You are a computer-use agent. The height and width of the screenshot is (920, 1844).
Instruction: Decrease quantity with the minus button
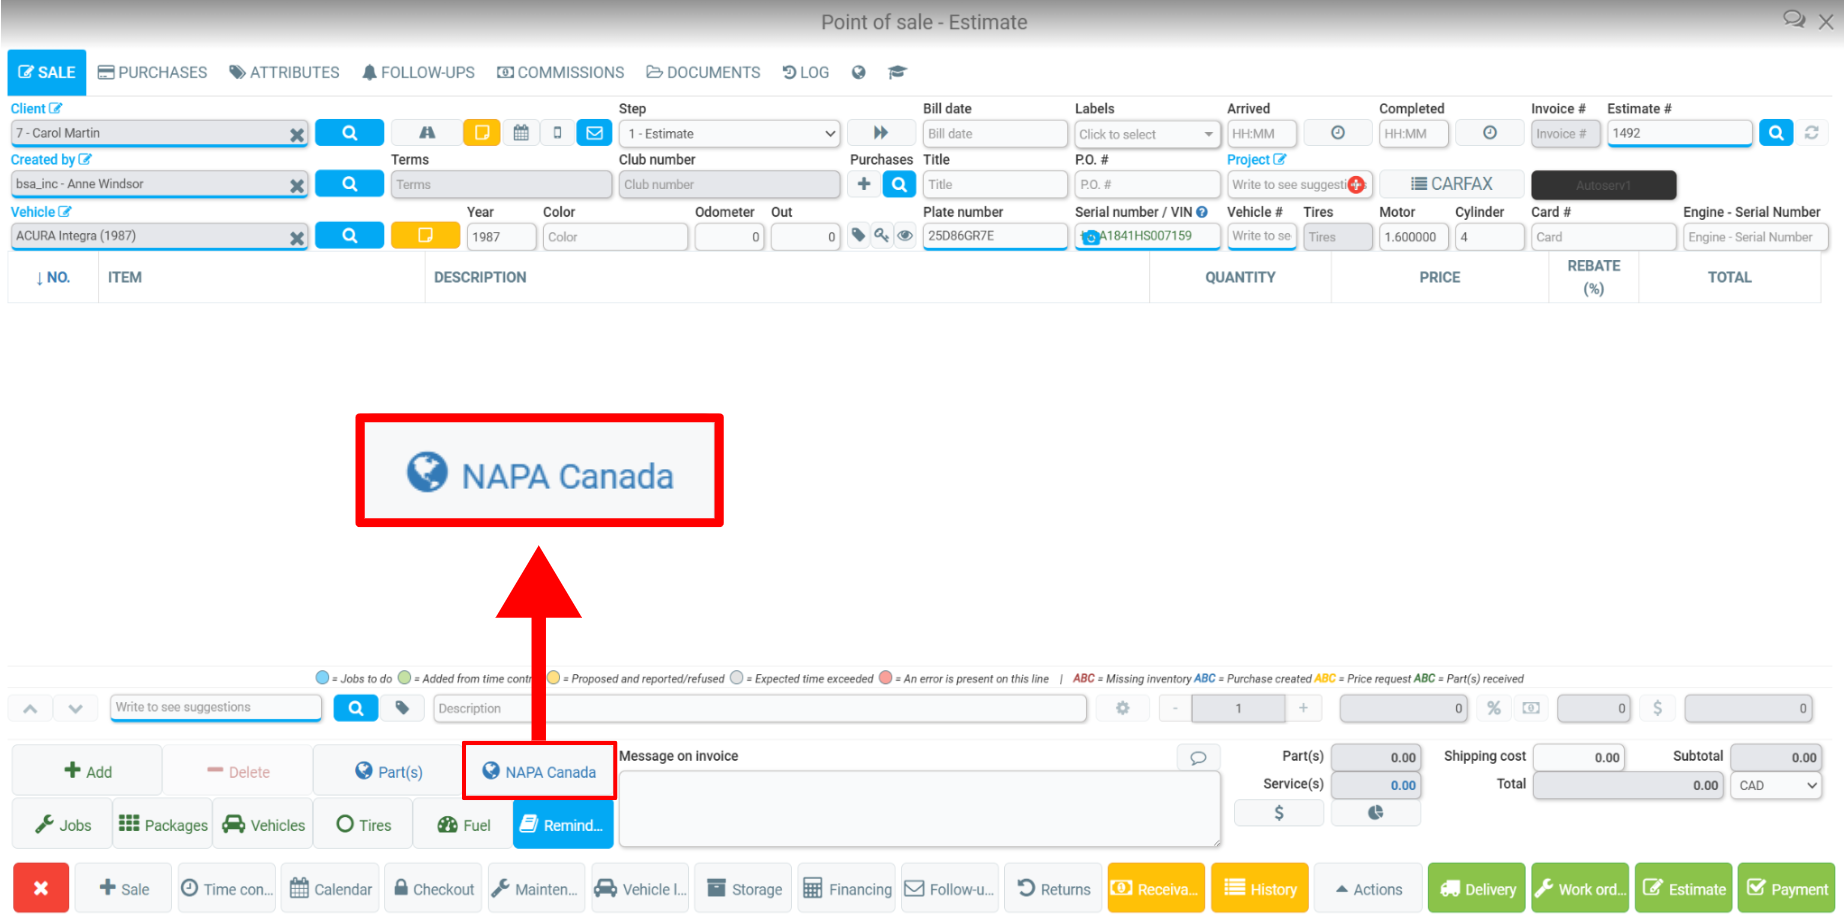pos(1176,708)
